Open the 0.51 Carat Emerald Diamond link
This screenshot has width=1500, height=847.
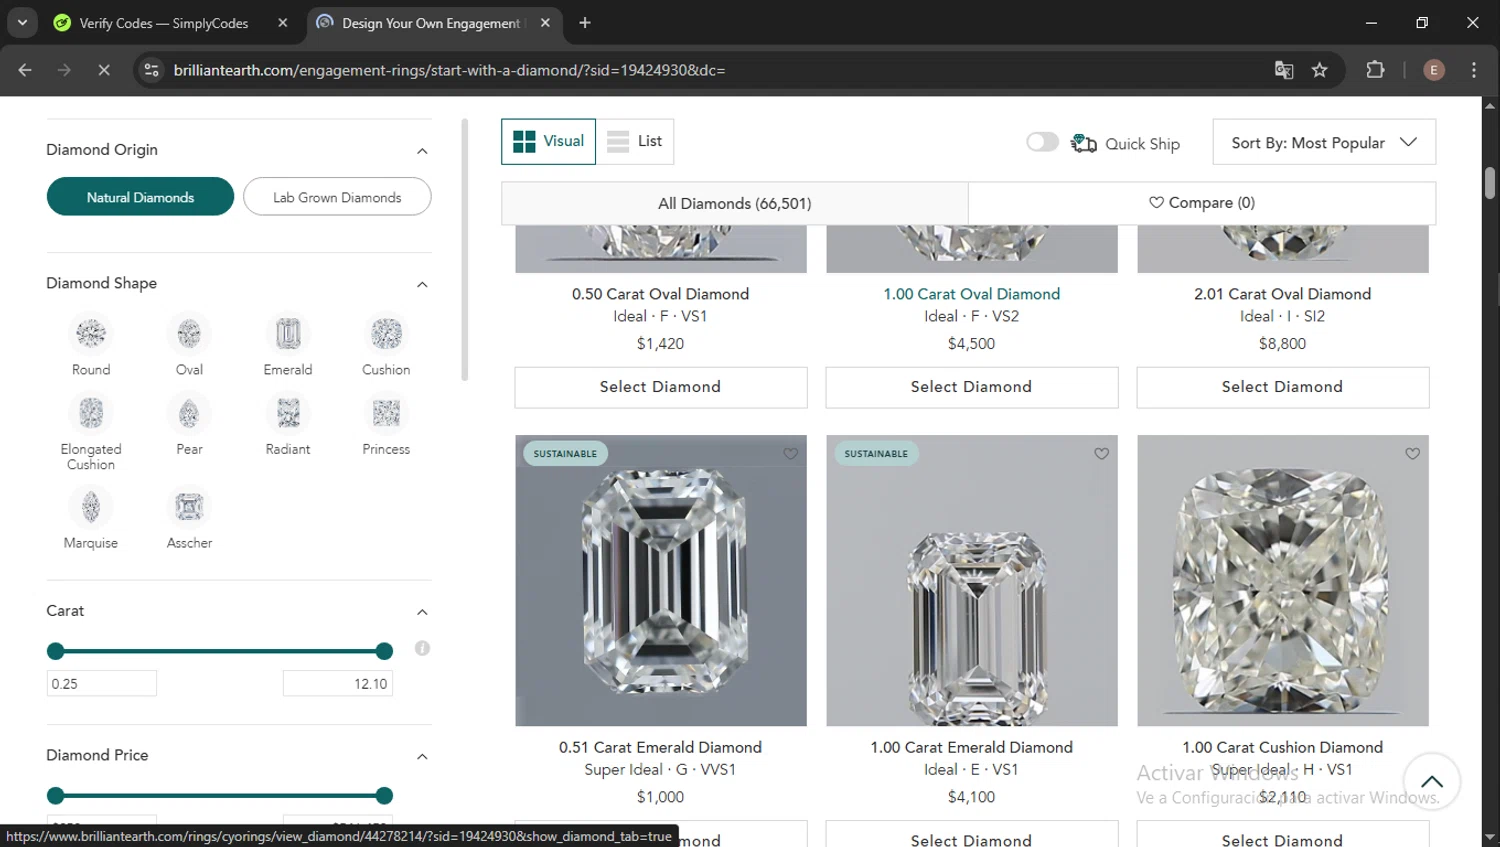tap(660, 747)
